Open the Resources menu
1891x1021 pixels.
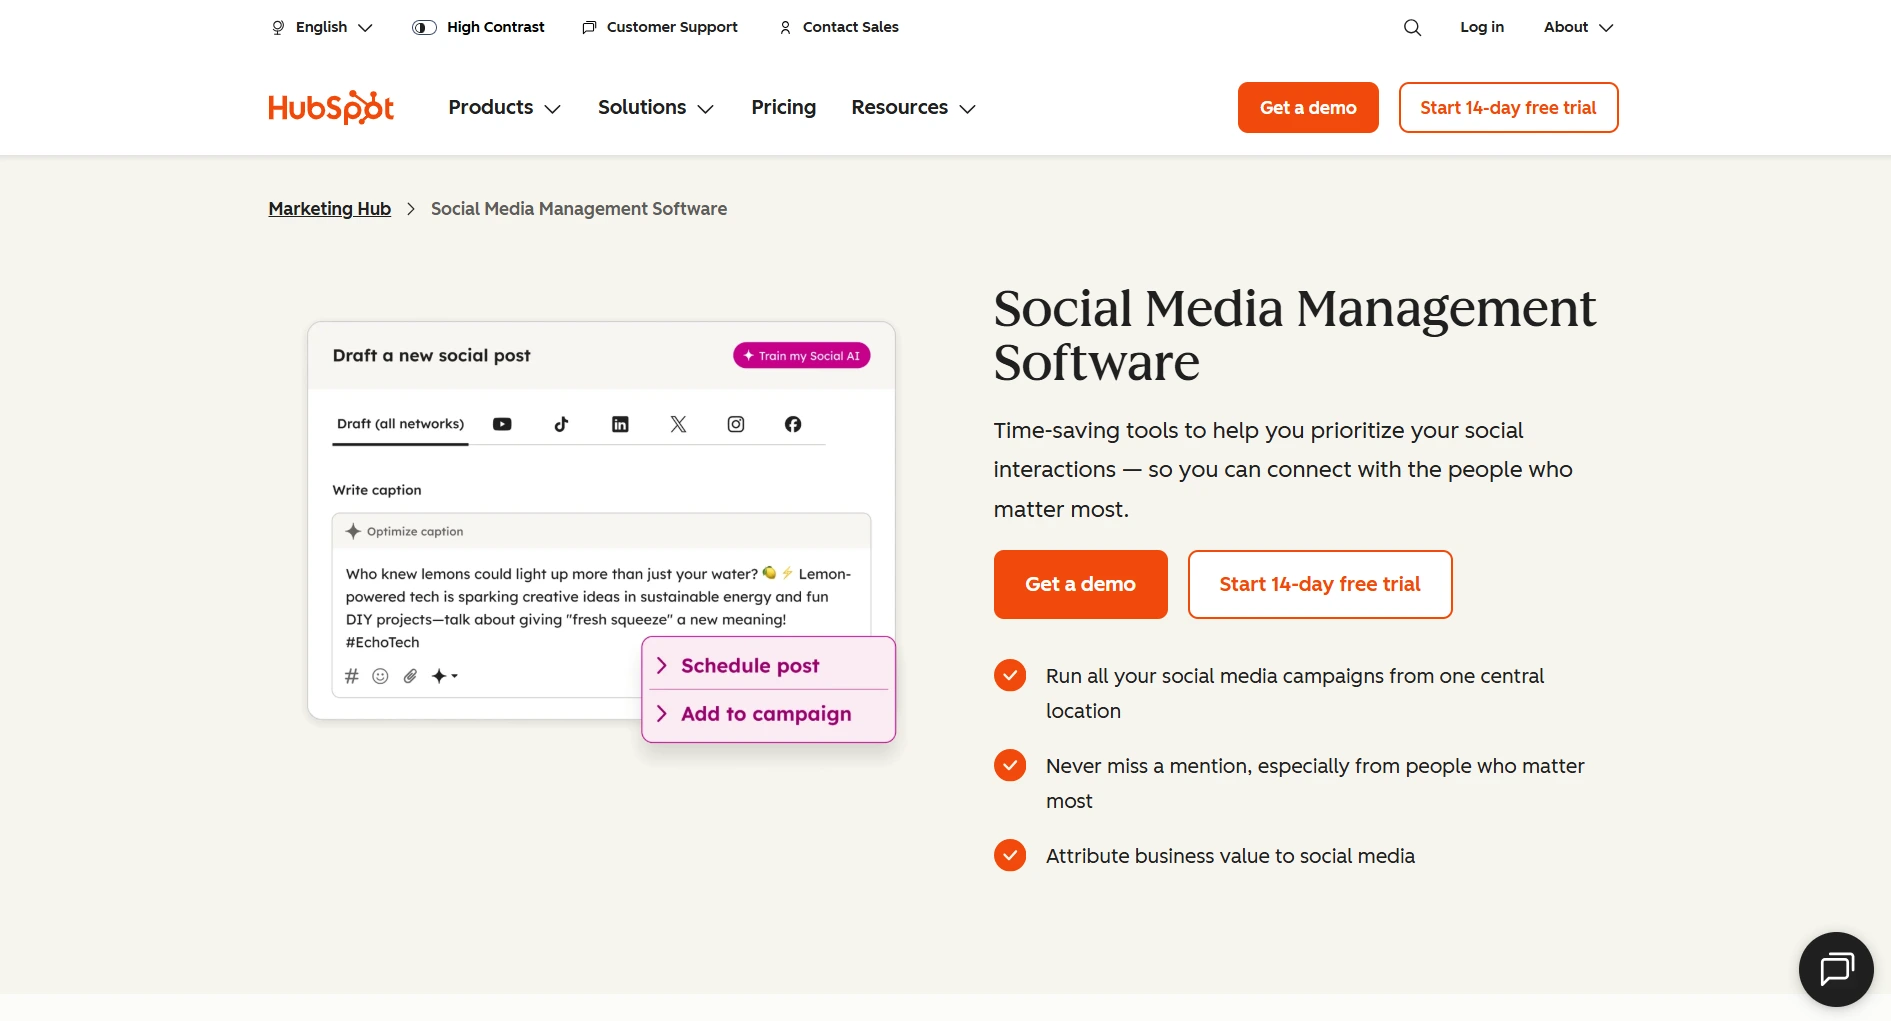912,107
